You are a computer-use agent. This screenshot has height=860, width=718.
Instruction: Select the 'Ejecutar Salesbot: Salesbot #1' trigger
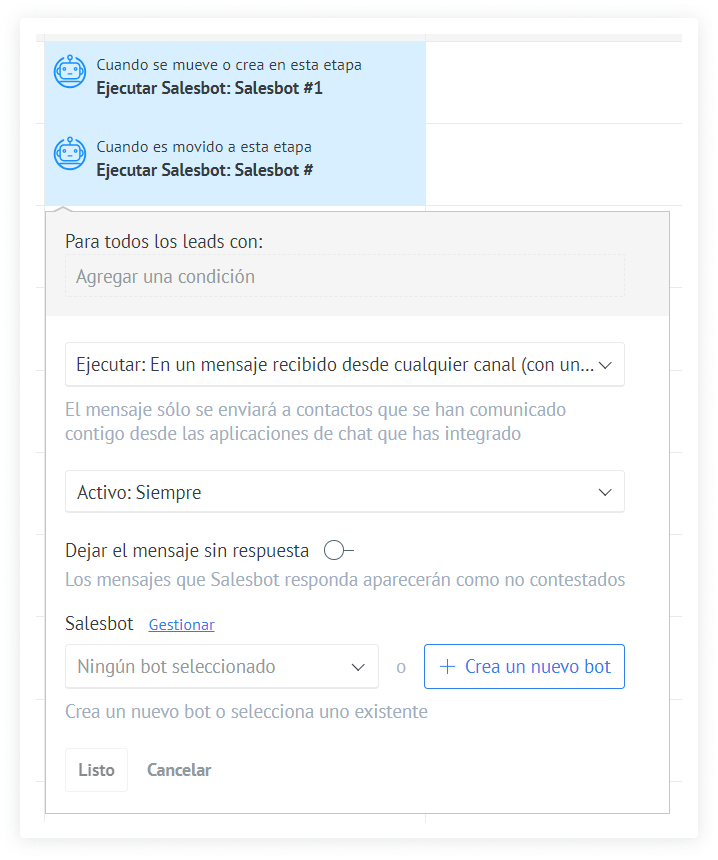click(210, 88)
